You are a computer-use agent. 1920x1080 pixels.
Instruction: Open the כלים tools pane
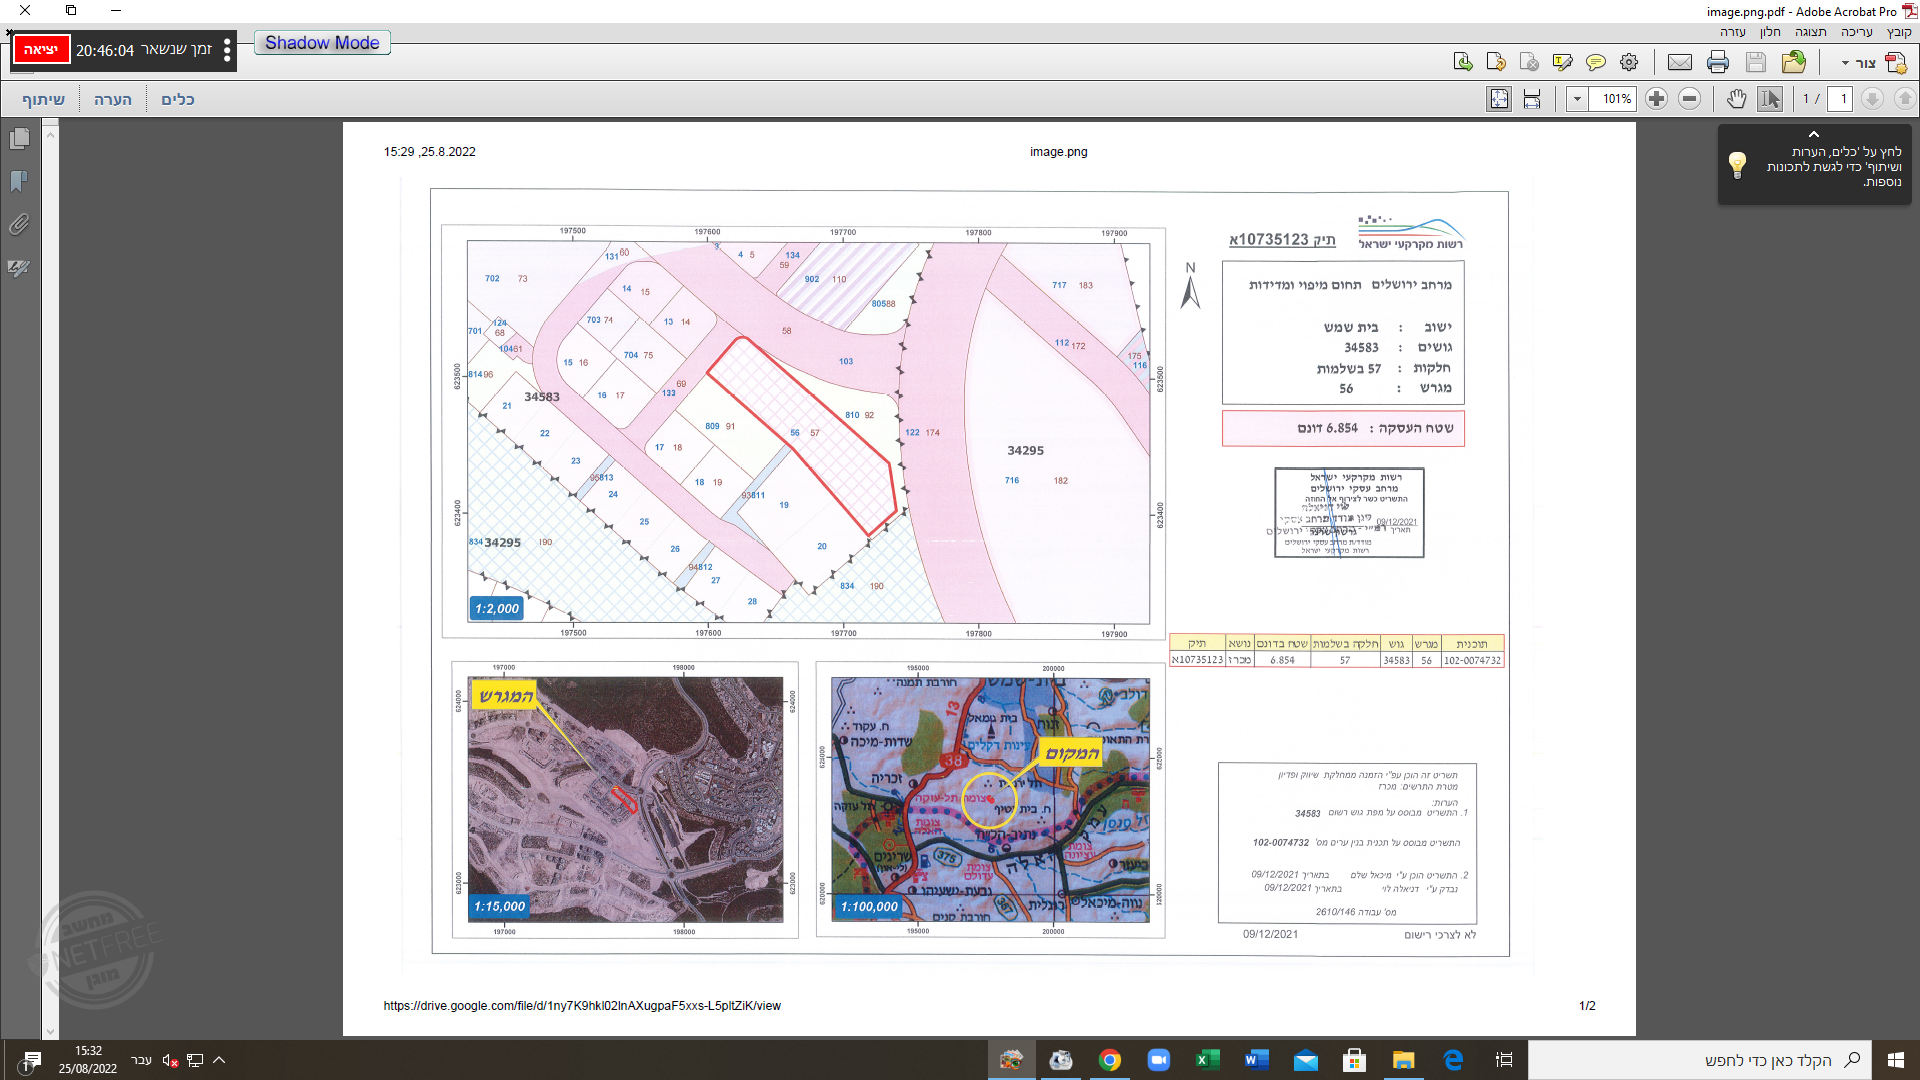pyautogui.click(x=178, y=99)
